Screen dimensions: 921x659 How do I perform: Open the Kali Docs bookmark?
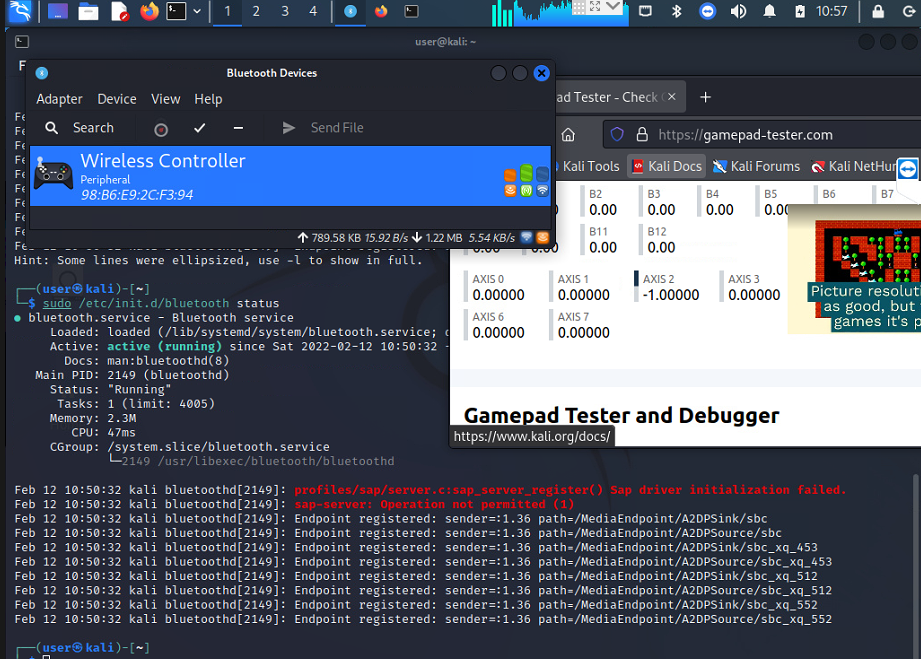[667, 167]
